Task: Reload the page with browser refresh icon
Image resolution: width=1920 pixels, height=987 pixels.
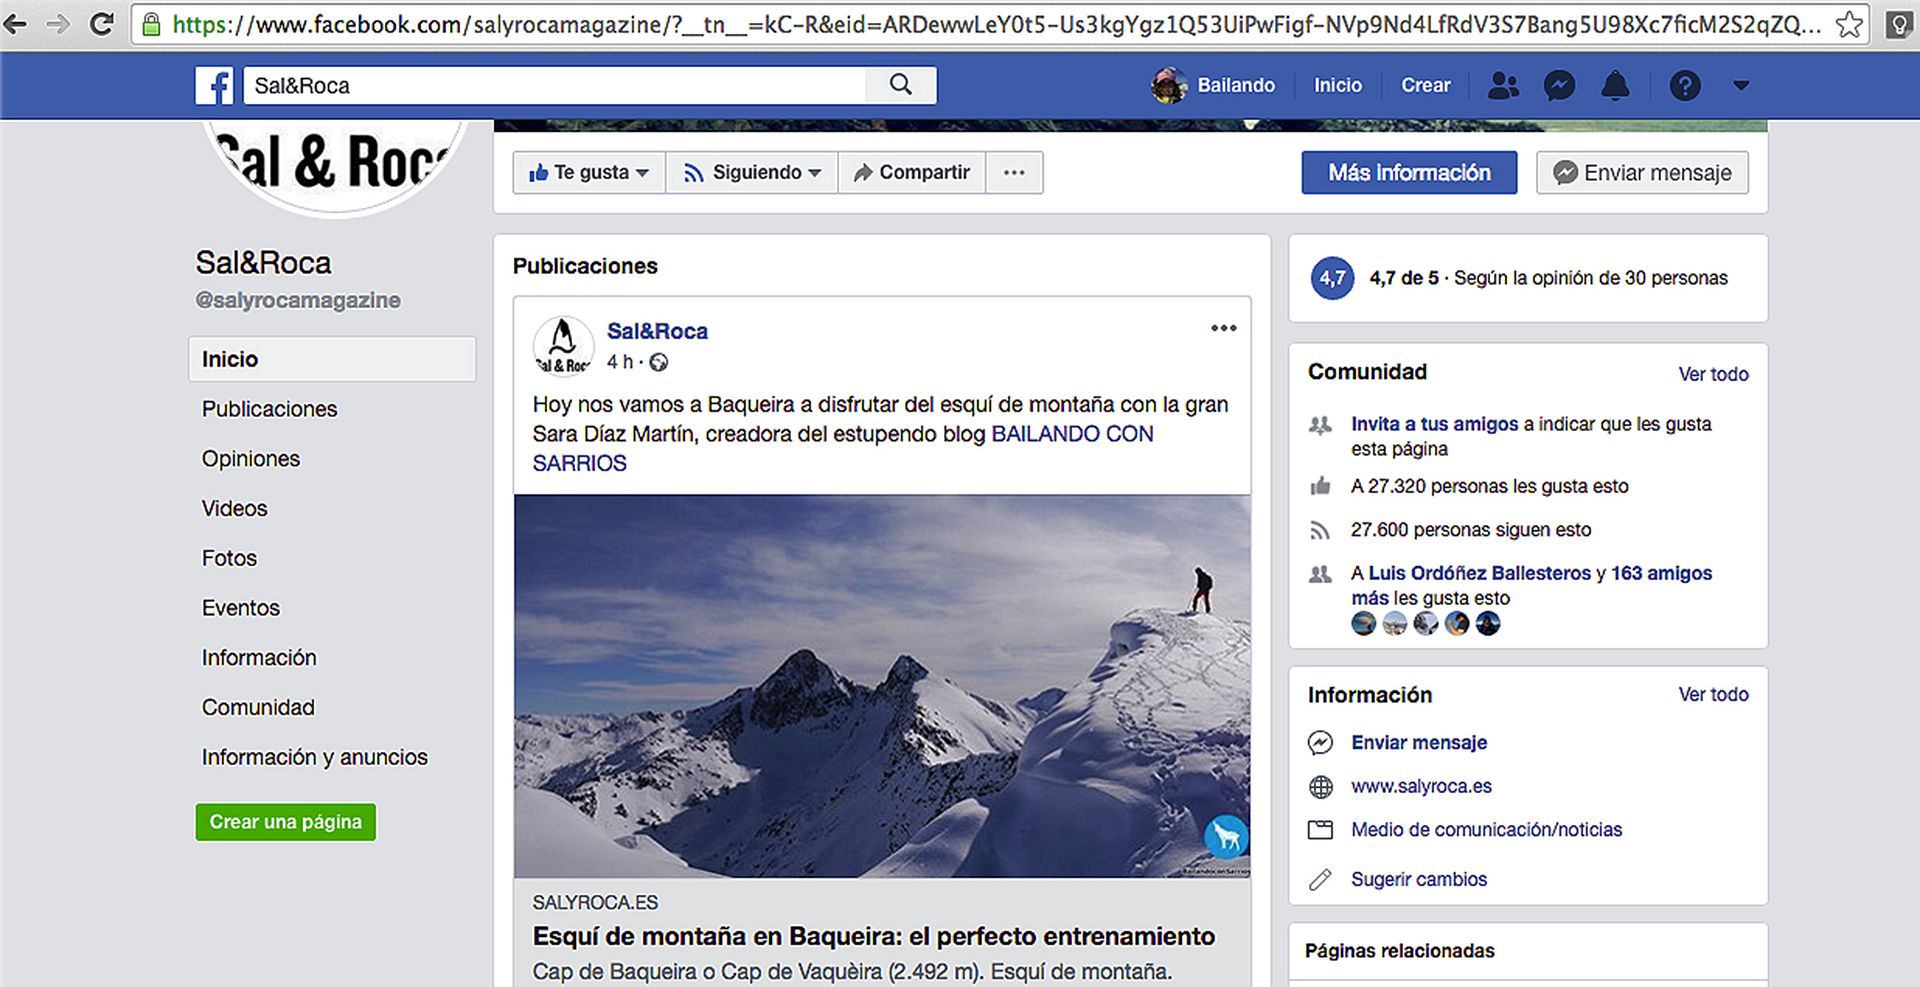Action: (x=101, y=24)
